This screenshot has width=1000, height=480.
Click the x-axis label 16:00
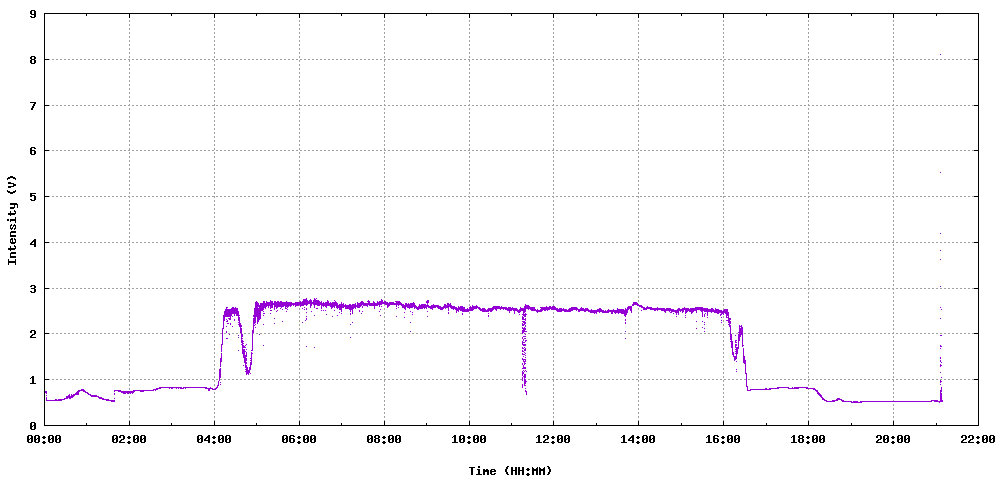tap(723, 440)
